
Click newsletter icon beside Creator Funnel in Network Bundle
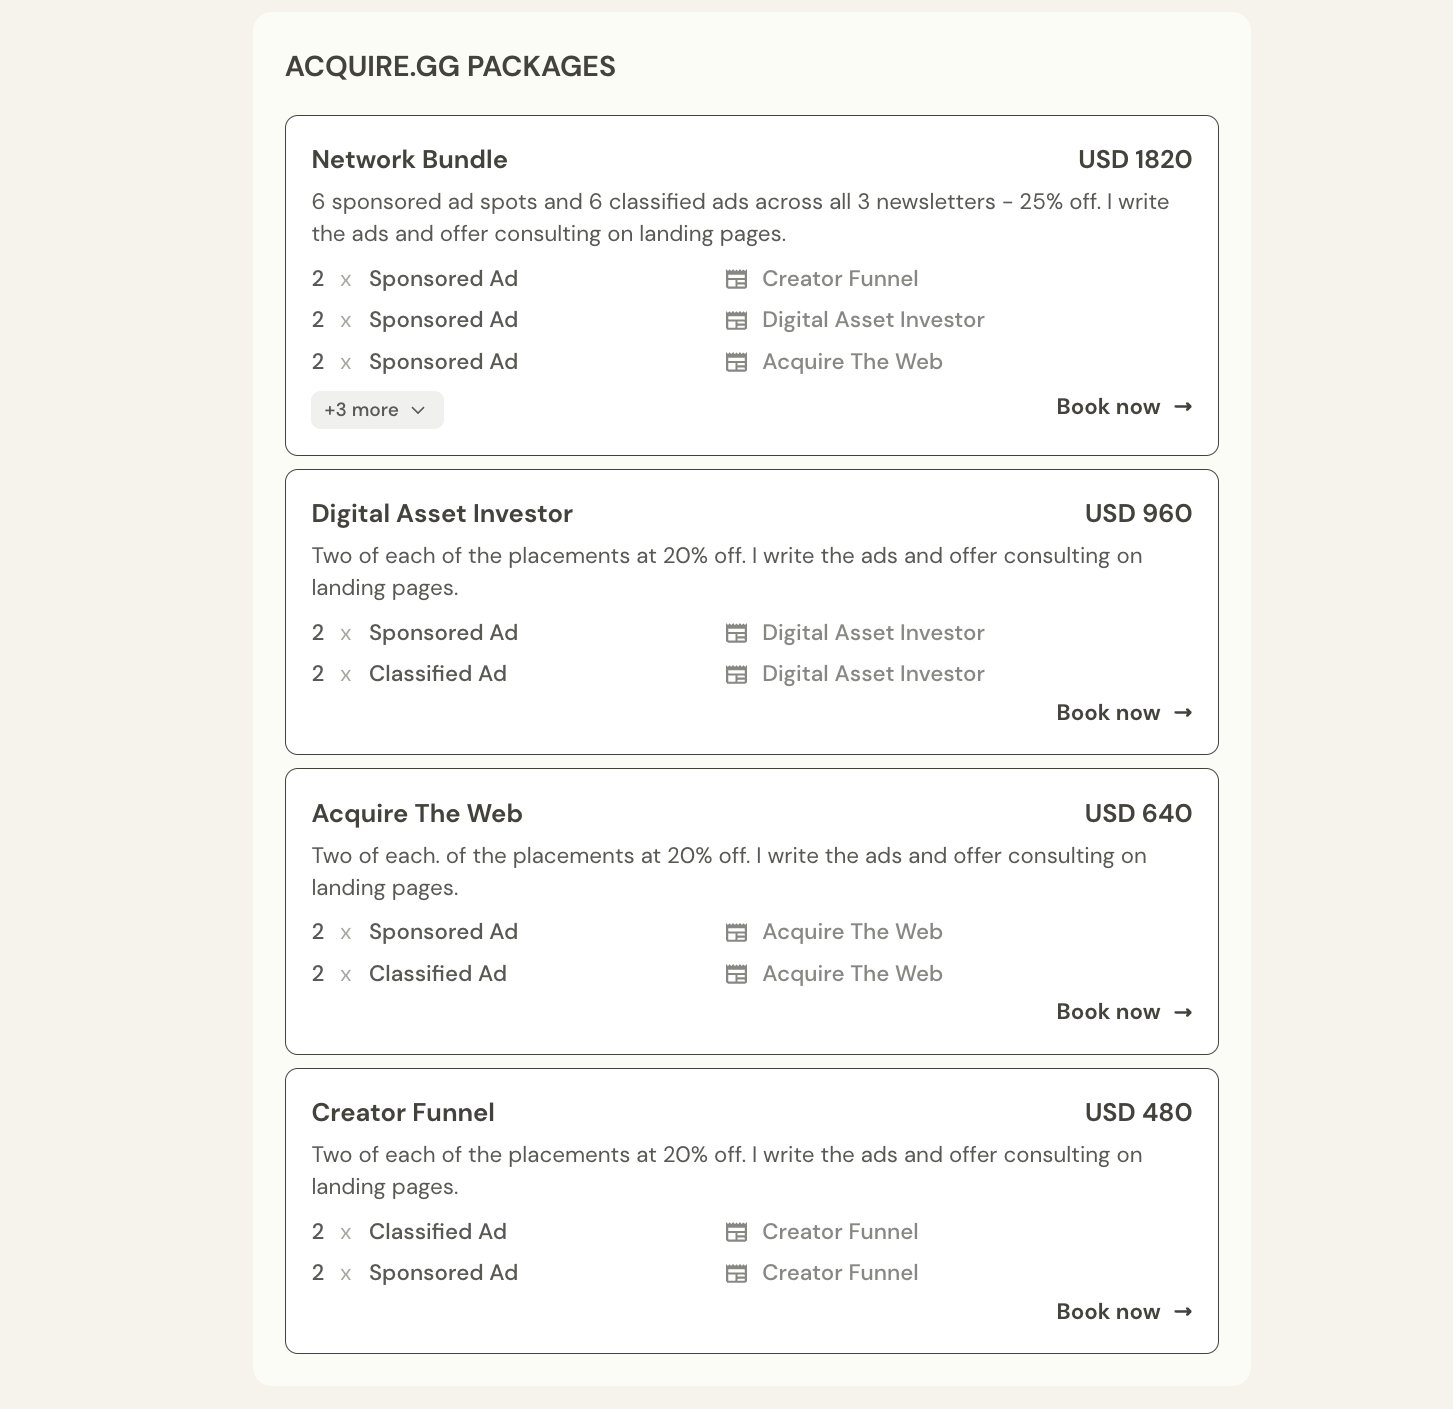[736, 279]
